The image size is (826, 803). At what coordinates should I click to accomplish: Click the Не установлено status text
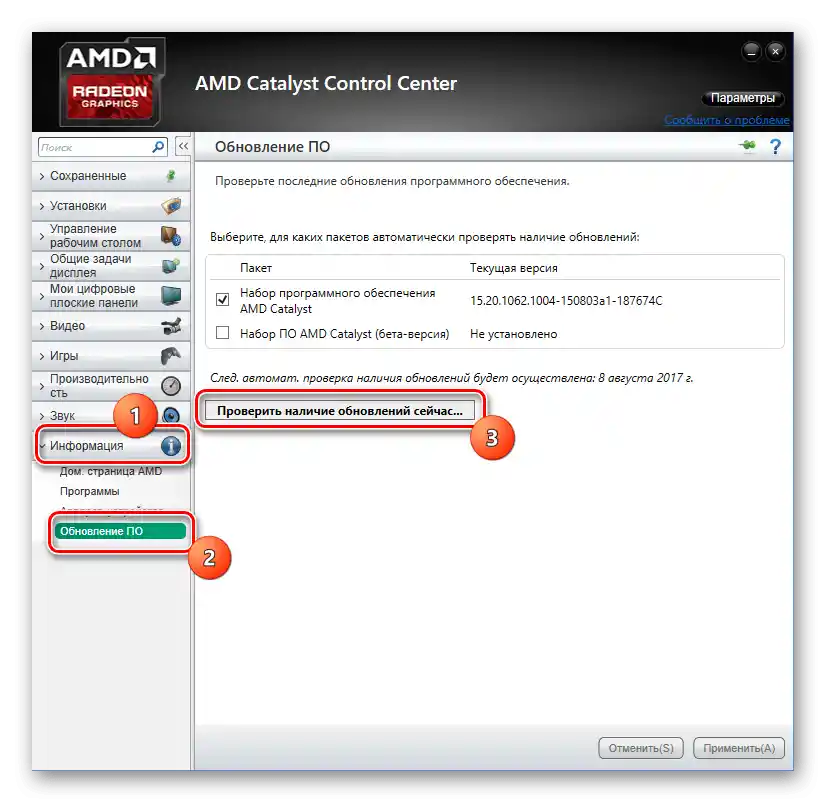[514, 334]
